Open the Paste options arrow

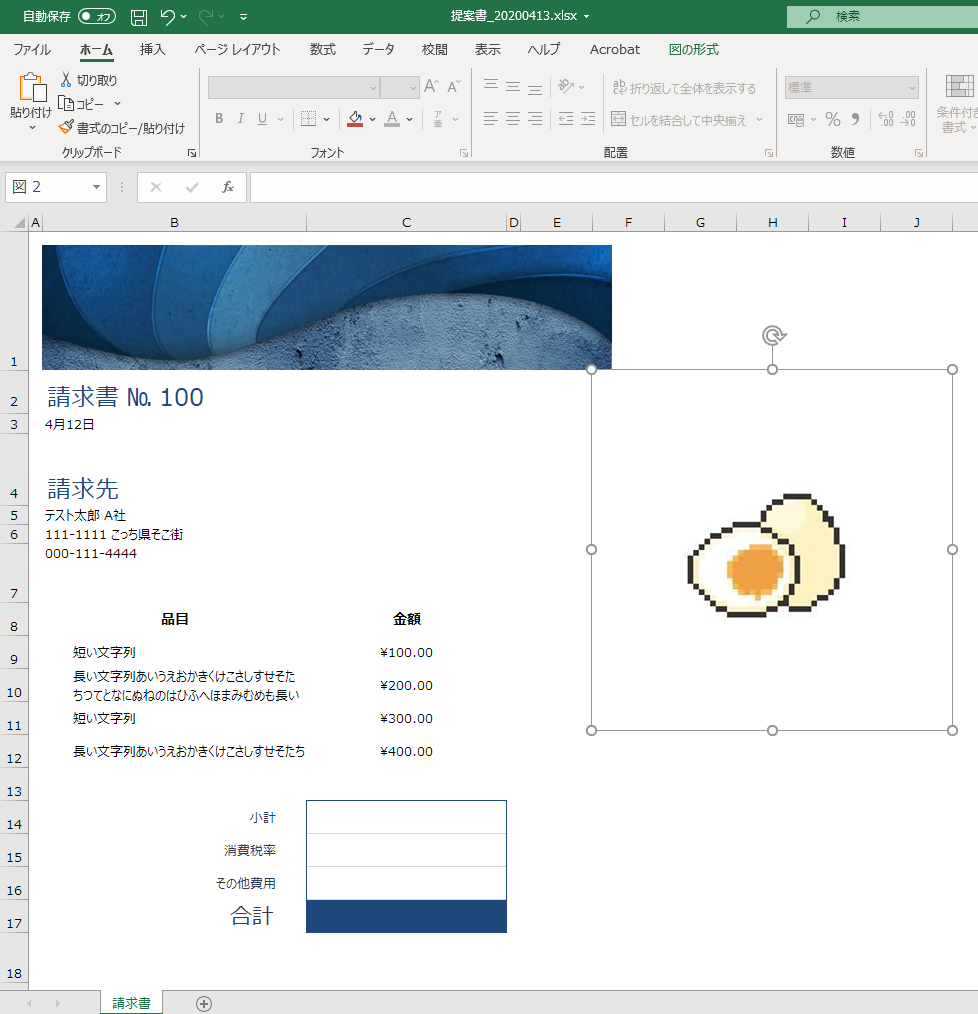click(x=32, y=128)
